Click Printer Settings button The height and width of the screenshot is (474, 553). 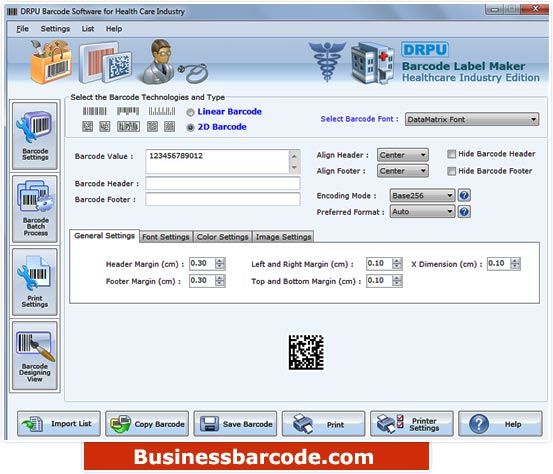(412, 424)
